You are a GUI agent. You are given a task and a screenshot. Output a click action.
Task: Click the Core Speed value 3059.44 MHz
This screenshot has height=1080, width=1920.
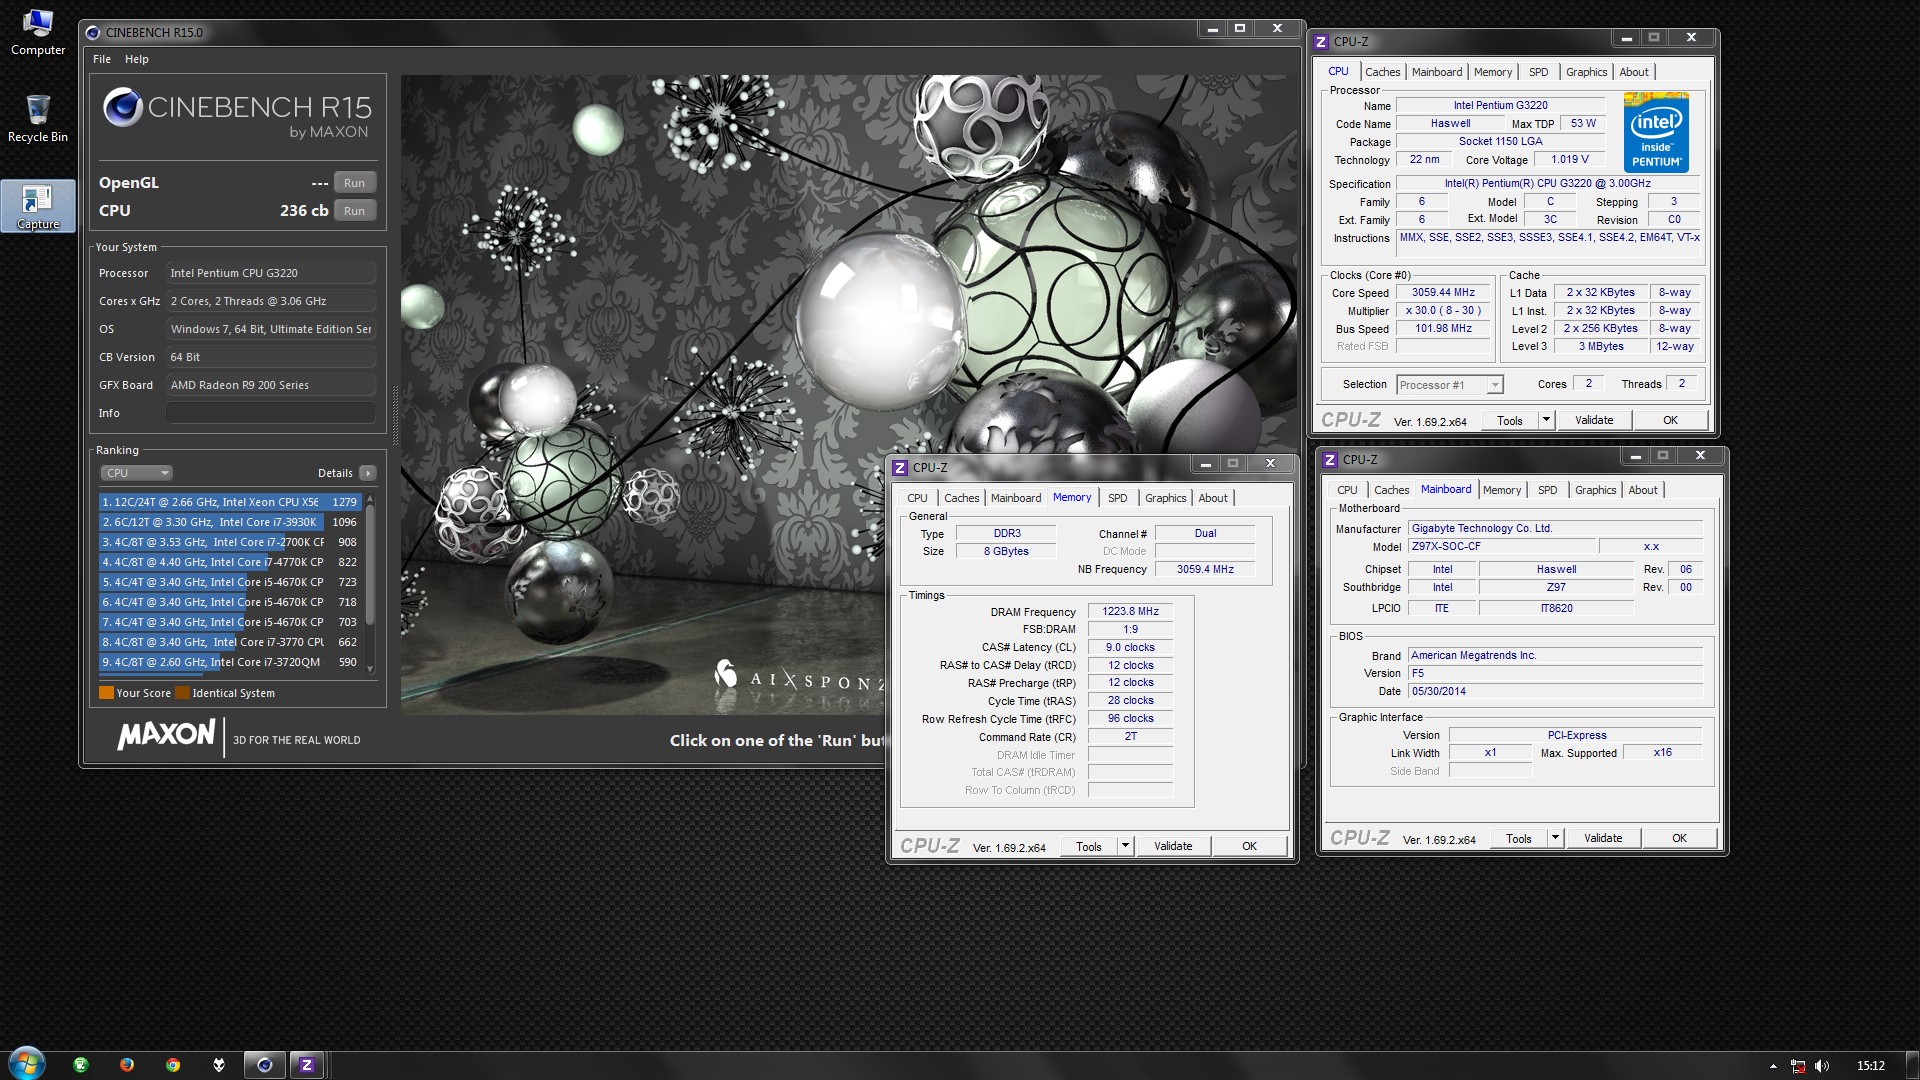tap(1443, 293)
